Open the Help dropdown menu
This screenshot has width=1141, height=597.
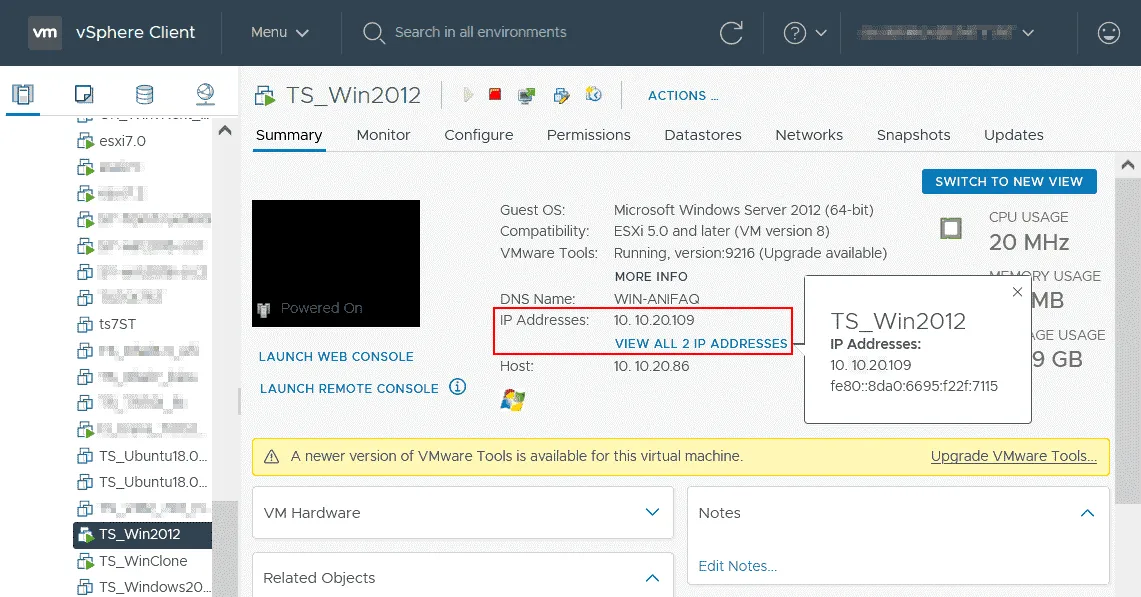(x=805, y=33)
